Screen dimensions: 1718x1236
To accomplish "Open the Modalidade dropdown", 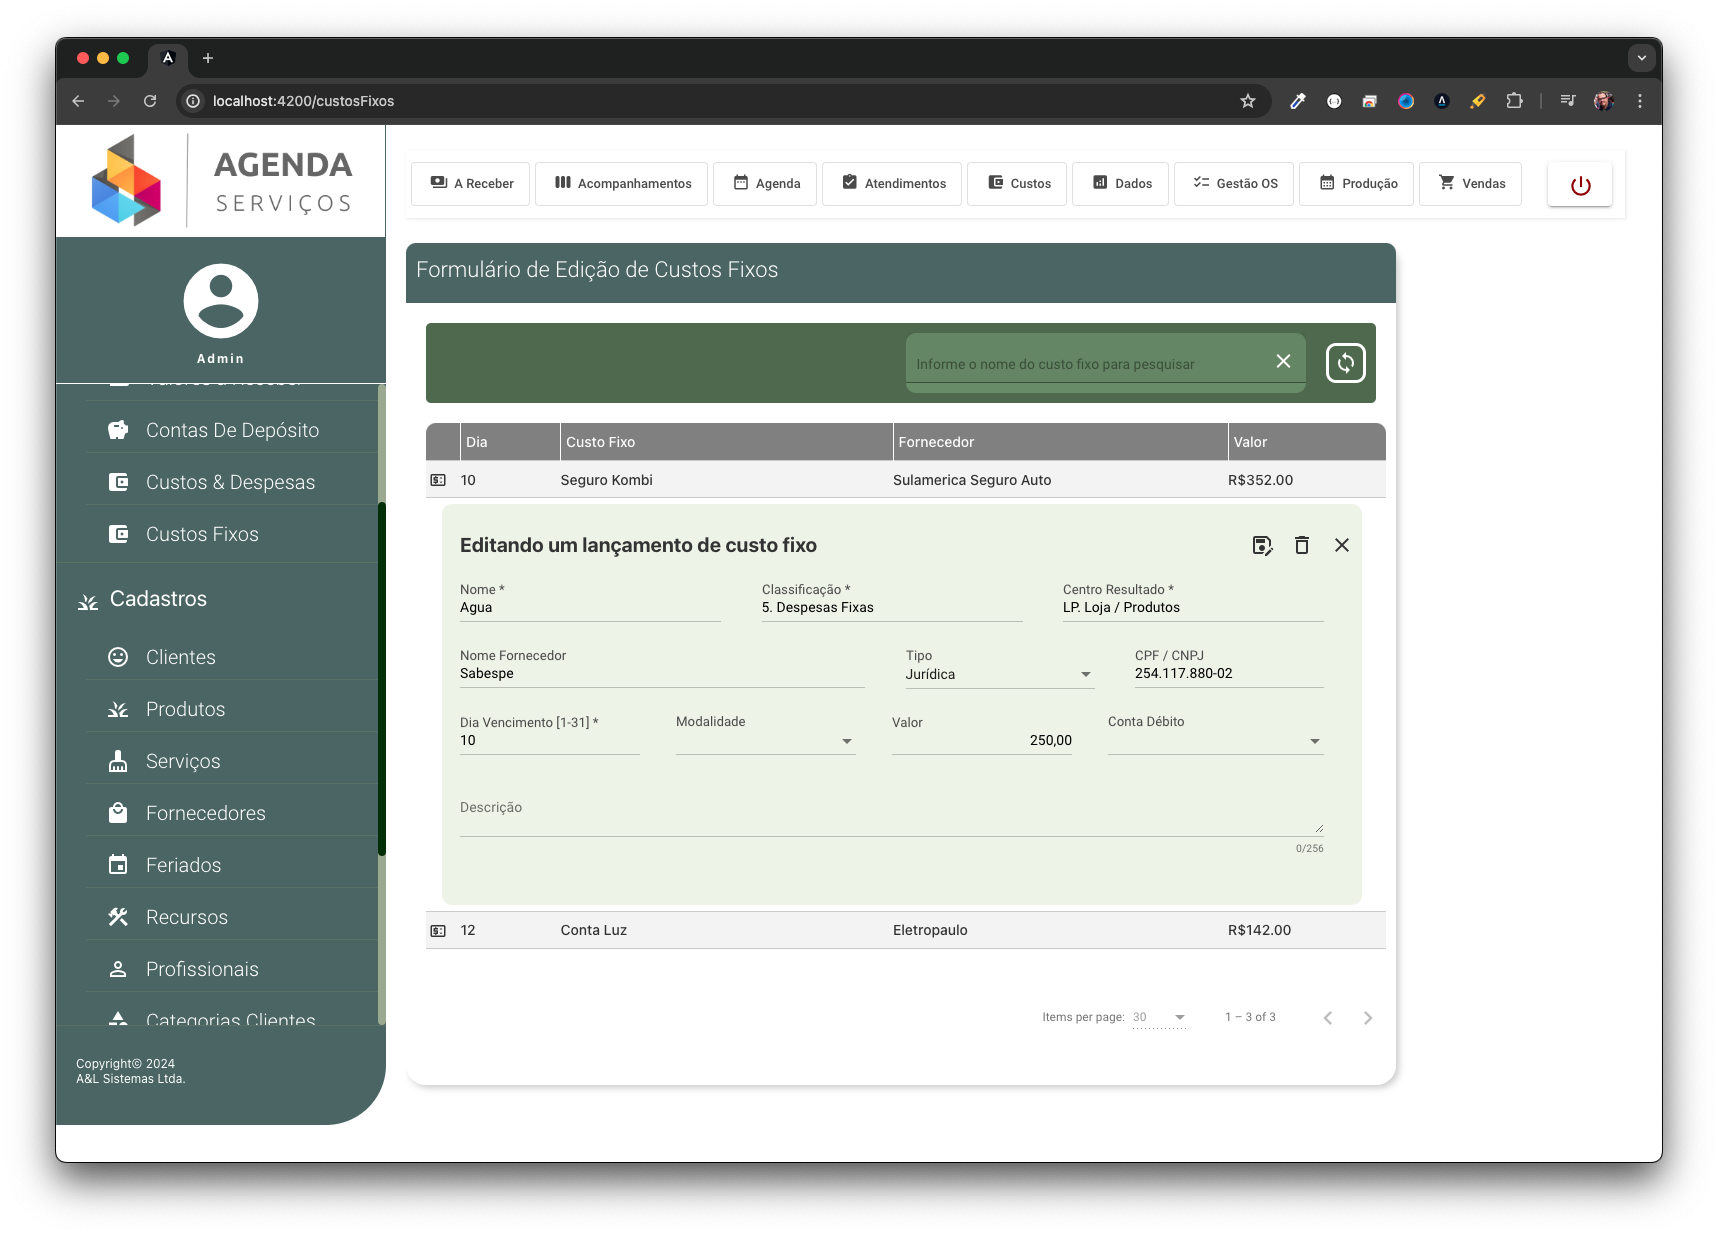I will (x=766, y=740).
